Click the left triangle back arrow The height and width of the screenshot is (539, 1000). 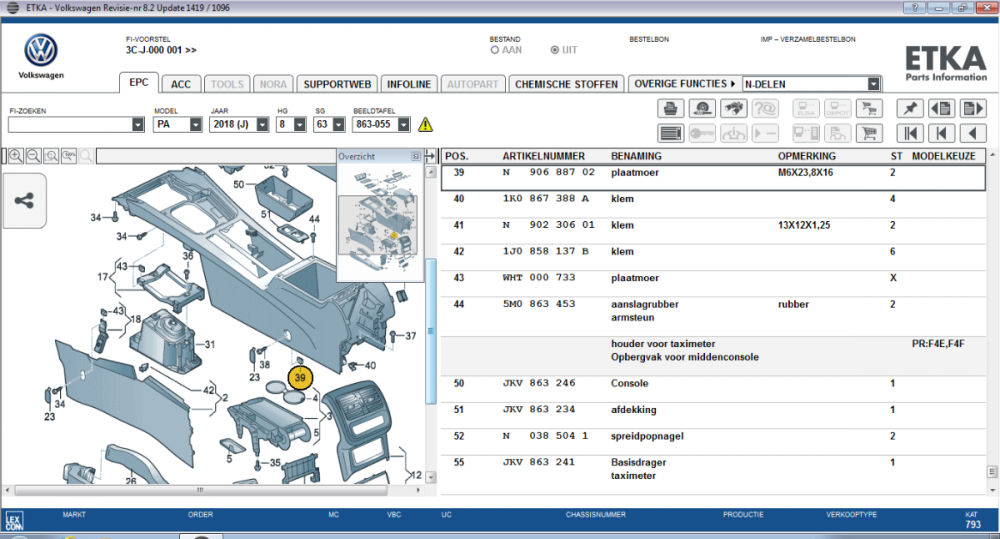[x=973, y=133]
